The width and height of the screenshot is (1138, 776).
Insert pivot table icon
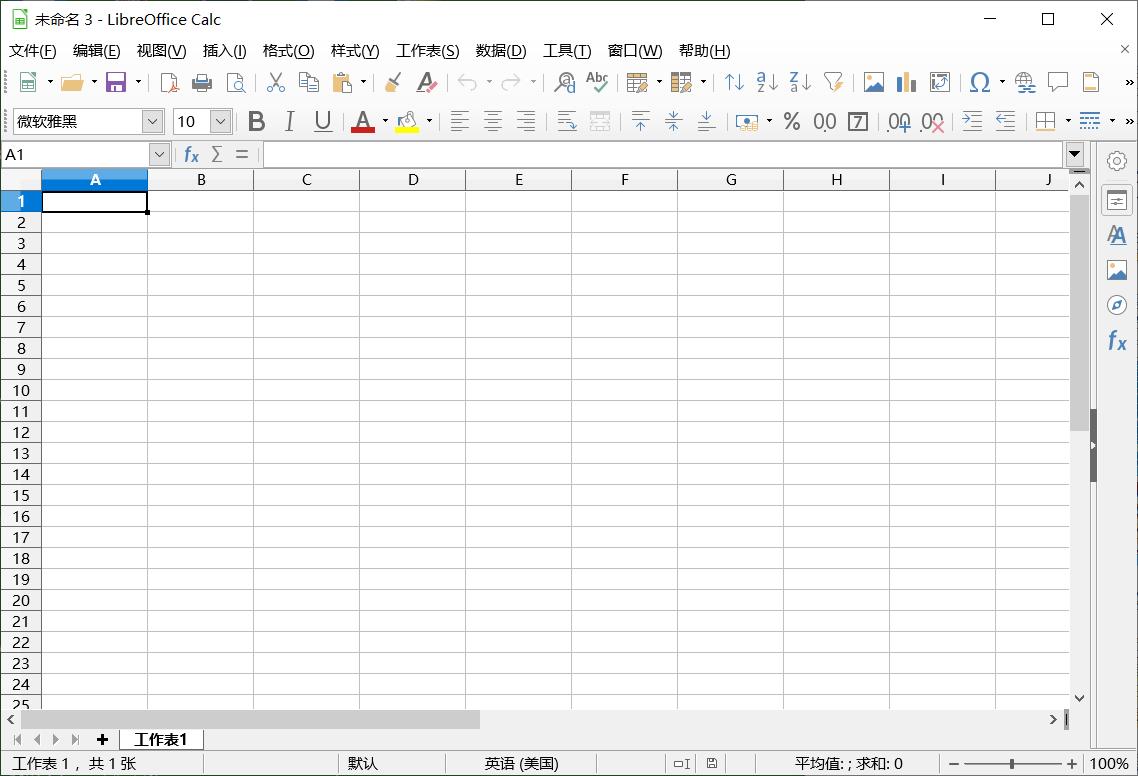click(940, 82)
